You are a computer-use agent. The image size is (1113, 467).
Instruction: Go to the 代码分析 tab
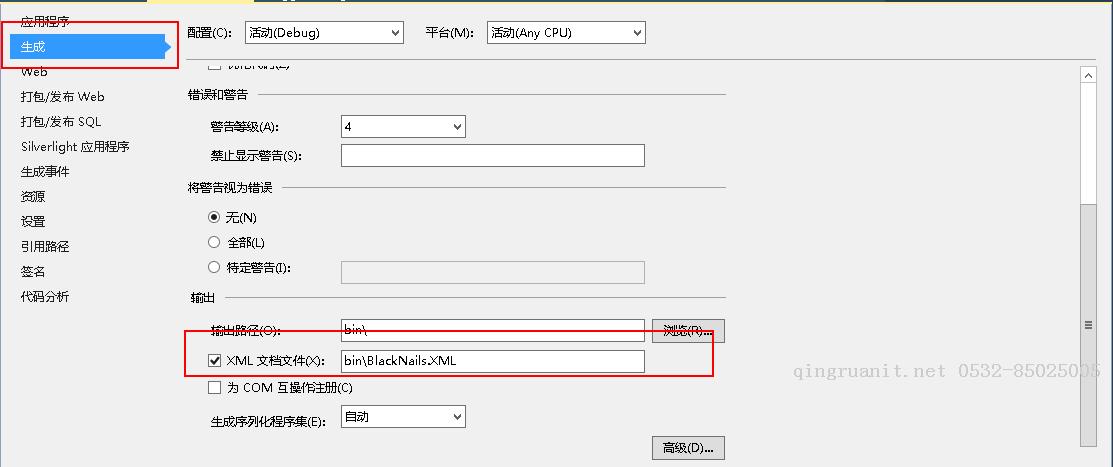pos(45,297)
